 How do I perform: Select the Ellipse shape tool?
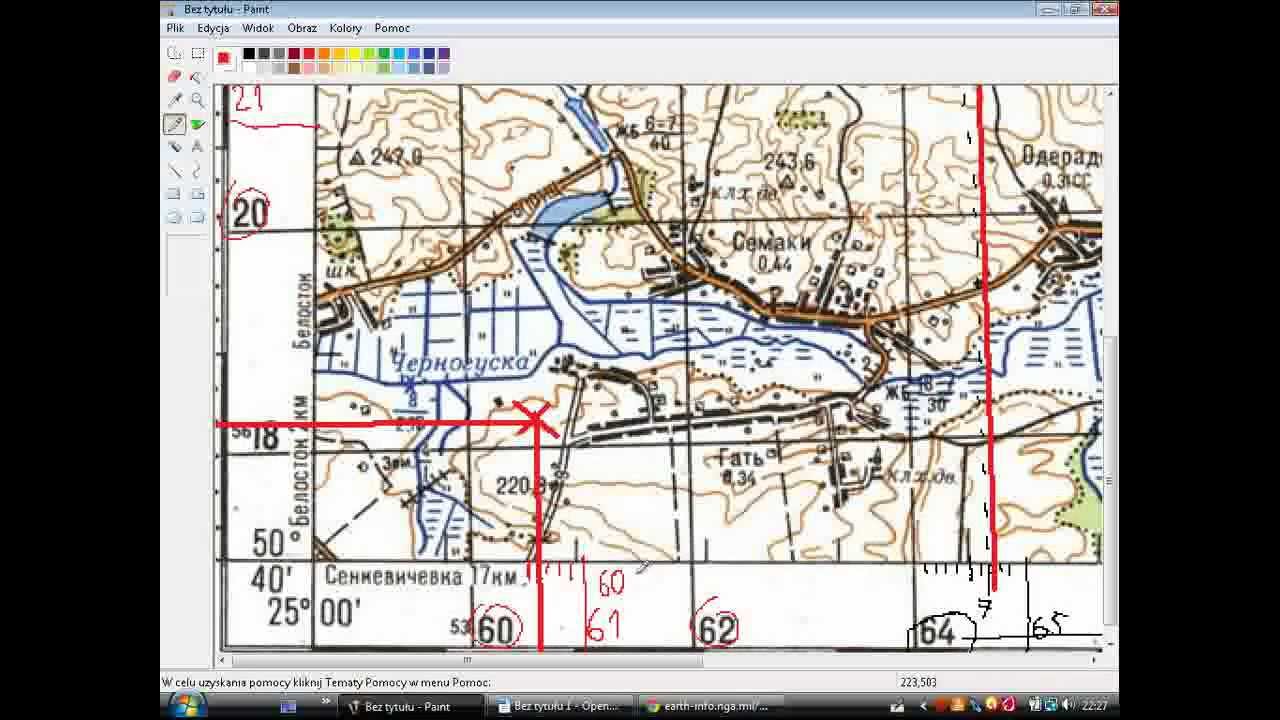tap(175, 217)
